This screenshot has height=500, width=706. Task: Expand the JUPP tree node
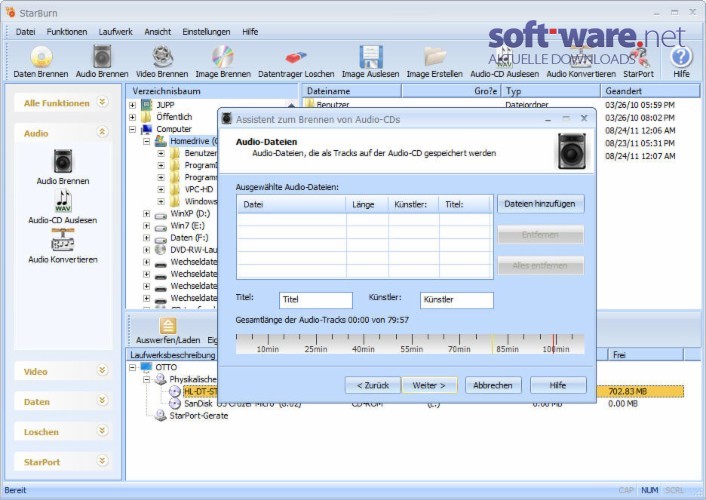click(x=132, y=105)
